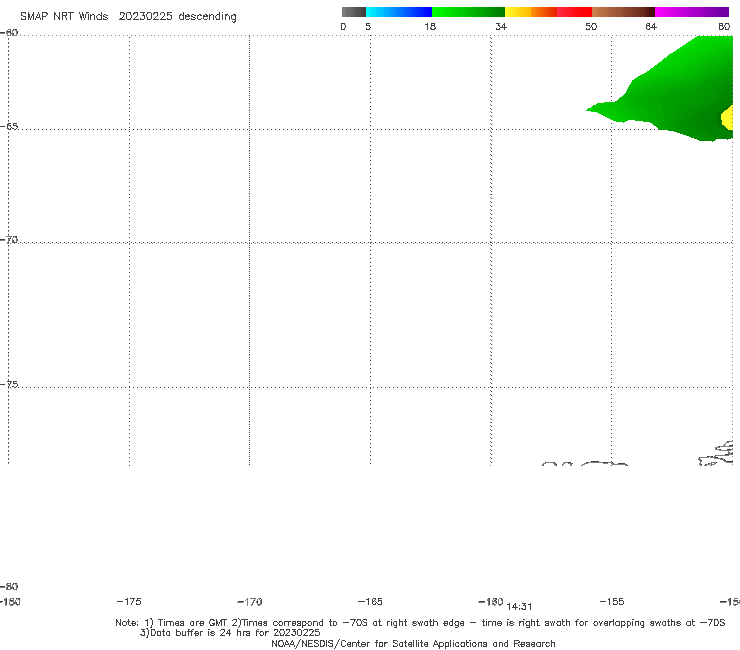
Task: Pick the cyan-to-blue segment of the color bar
Action: (399, 12)
